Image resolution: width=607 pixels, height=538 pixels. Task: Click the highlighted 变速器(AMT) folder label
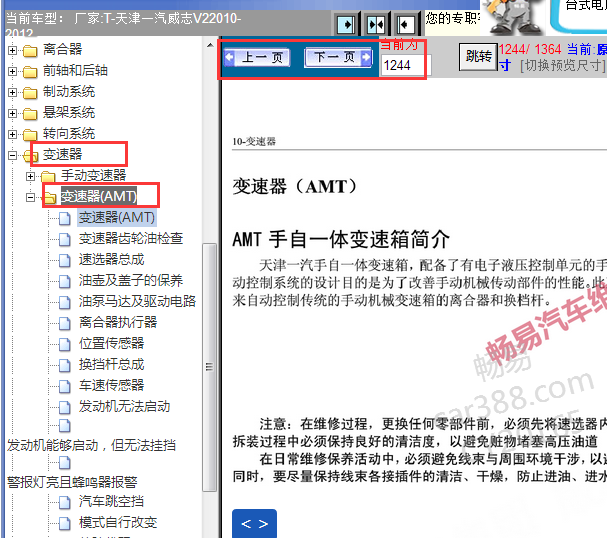point(99,196)
